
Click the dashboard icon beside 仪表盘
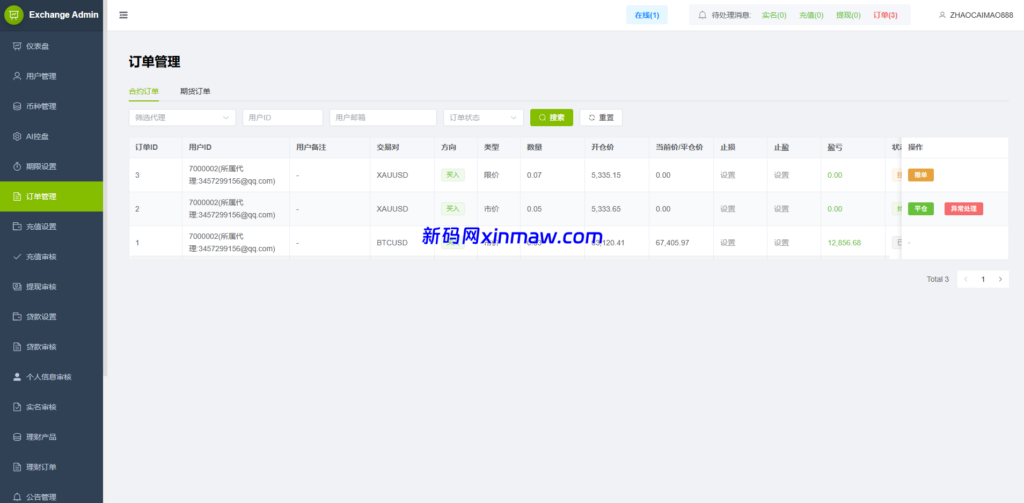[17, 46]
